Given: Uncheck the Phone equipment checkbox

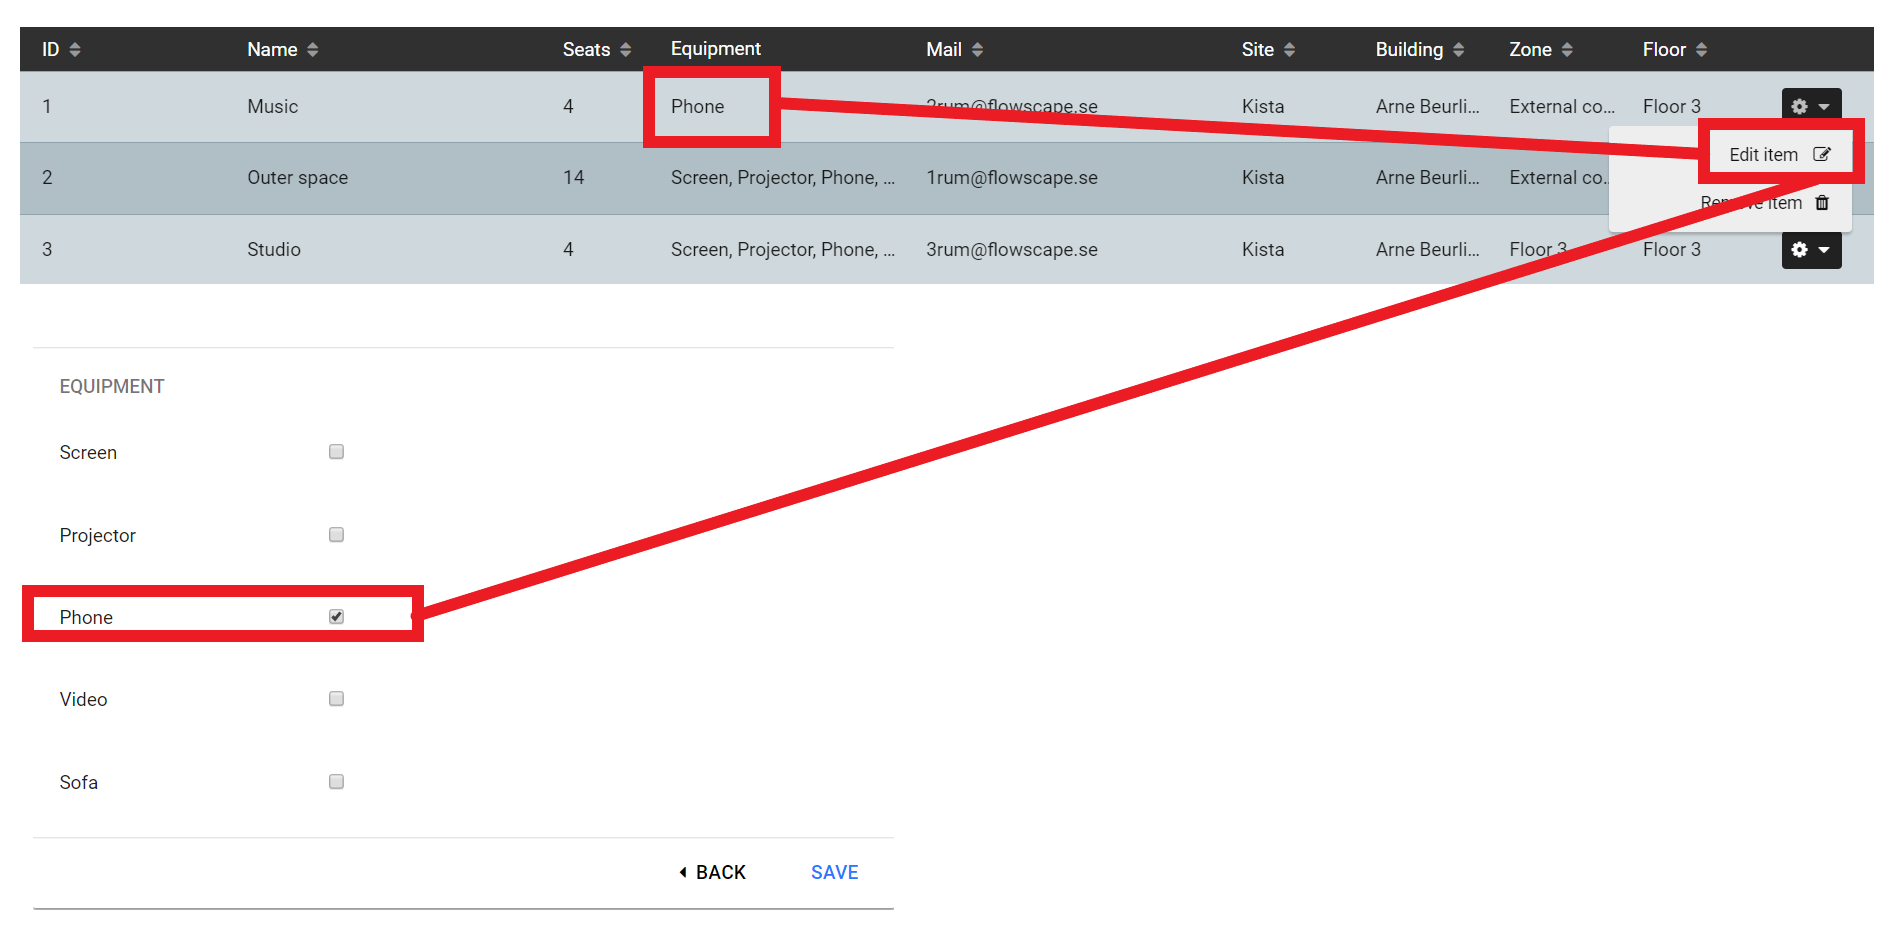Looking at the screenshot, I should click(336, 617).
